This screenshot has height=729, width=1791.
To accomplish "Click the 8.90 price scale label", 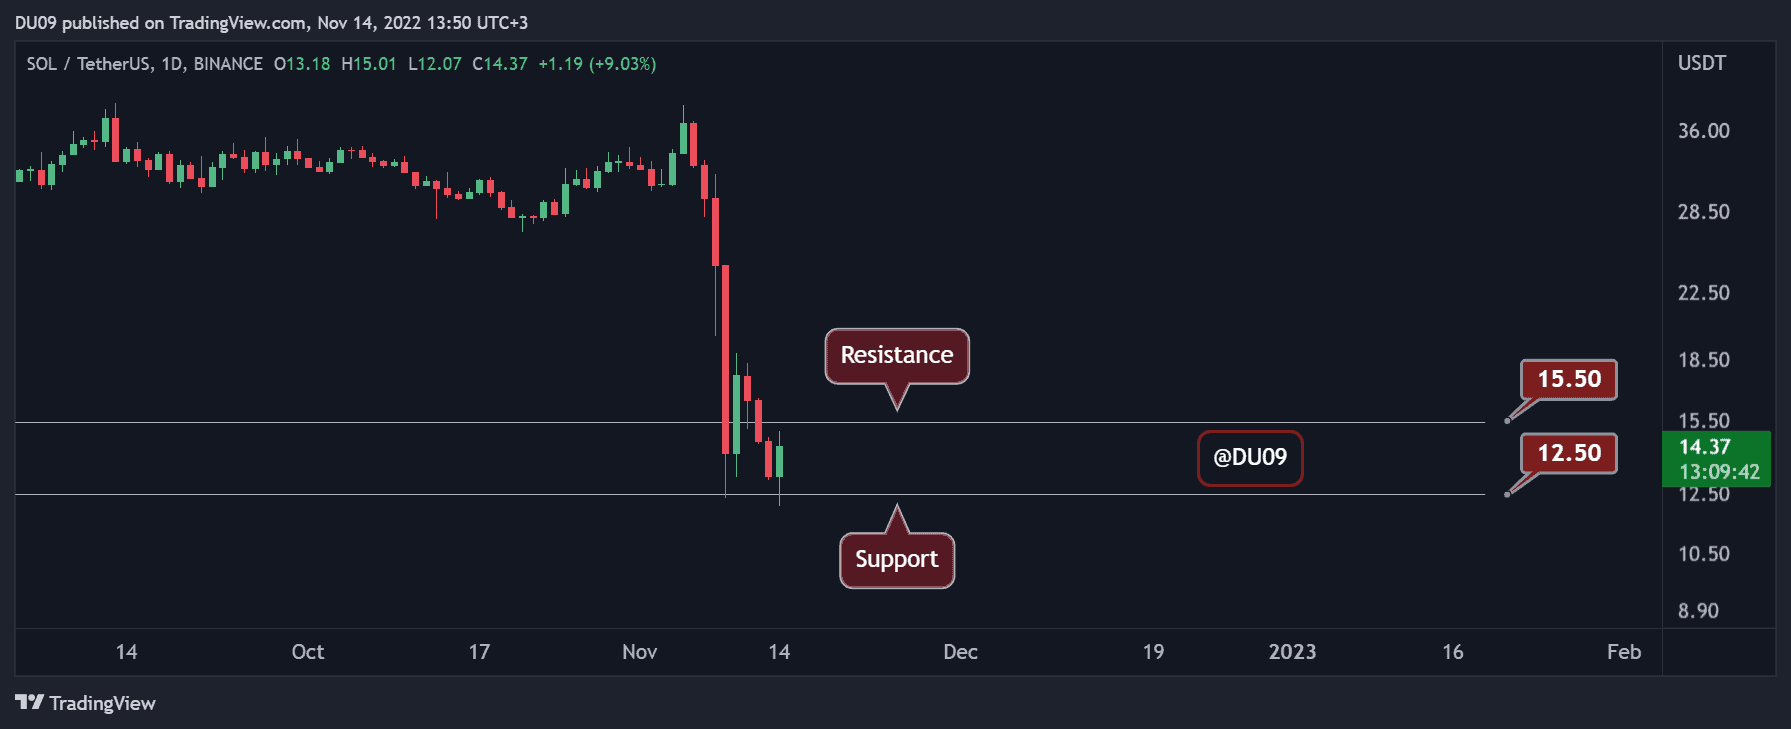I will point(1698,611).
